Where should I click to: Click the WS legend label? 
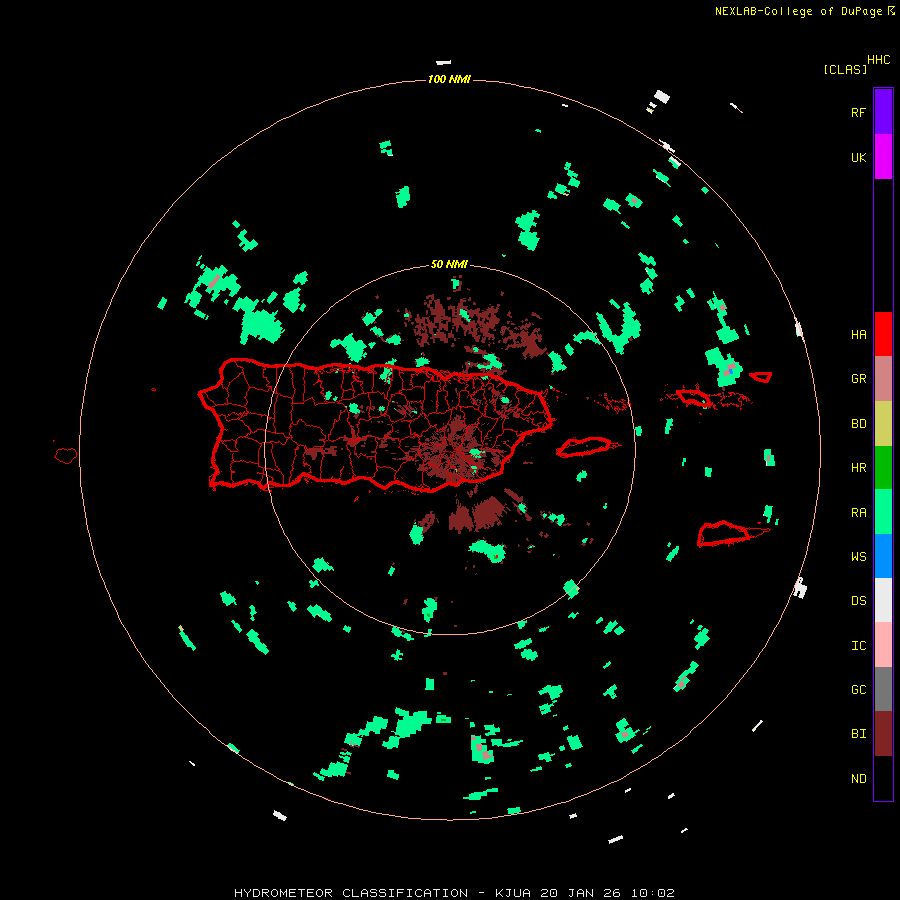[x=858, y=556]
